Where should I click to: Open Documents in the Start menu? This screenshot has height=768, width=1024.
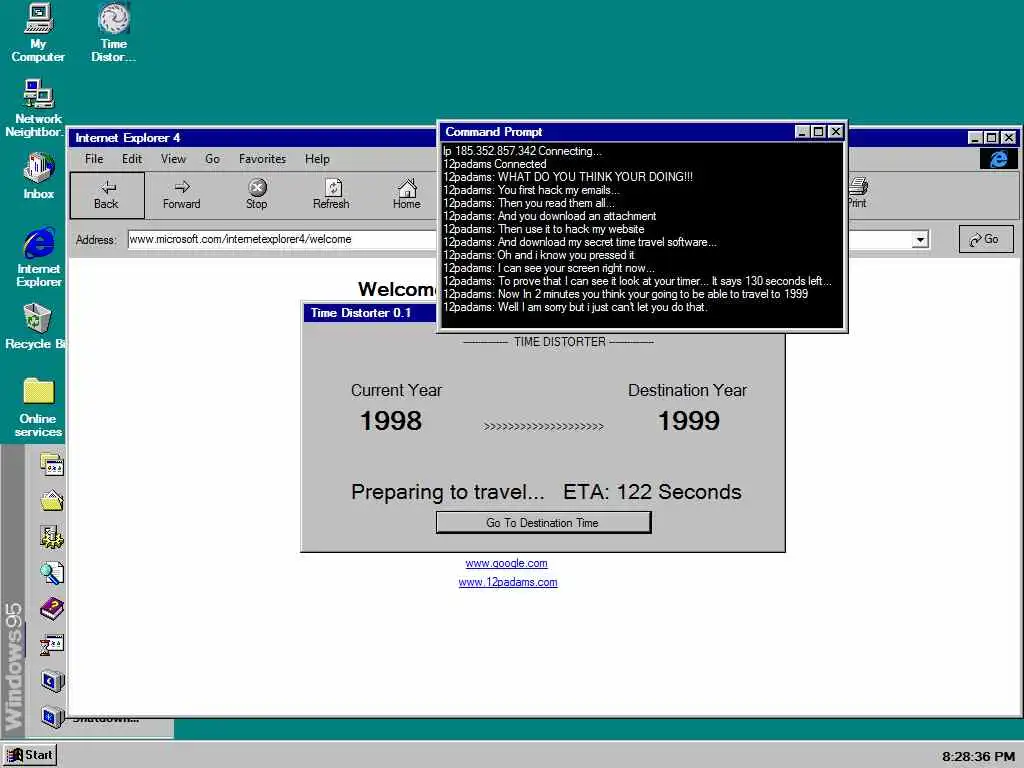pyautogui.click(x=52, y=501)
